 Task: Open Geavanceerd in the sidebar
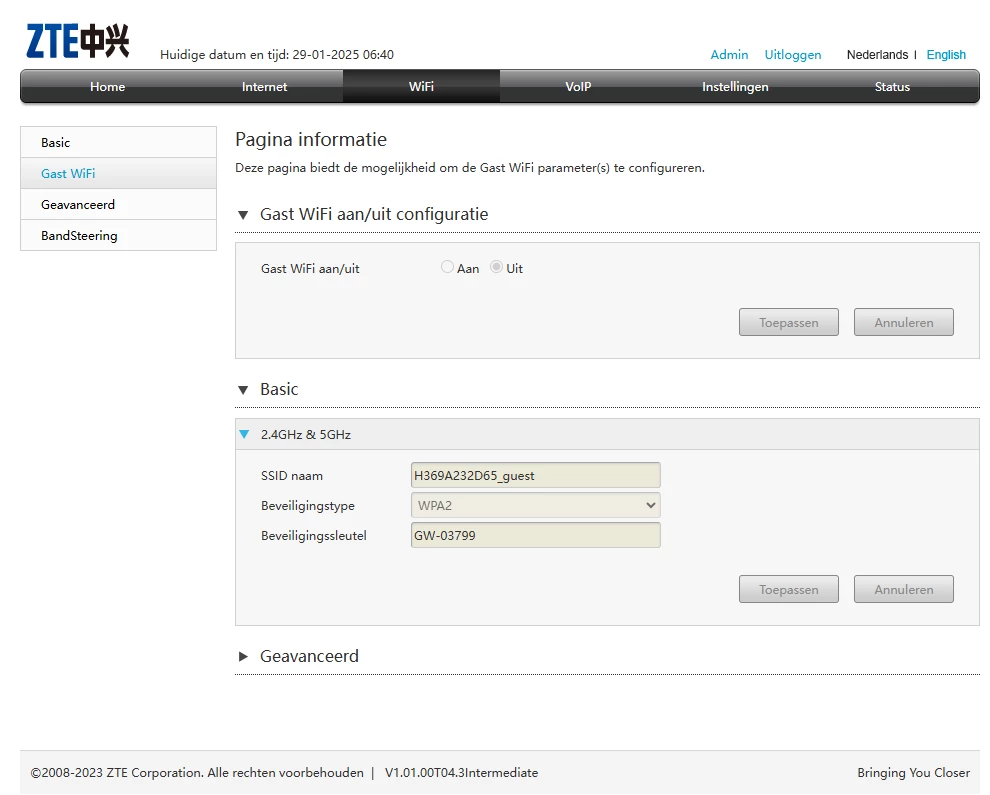119,205
